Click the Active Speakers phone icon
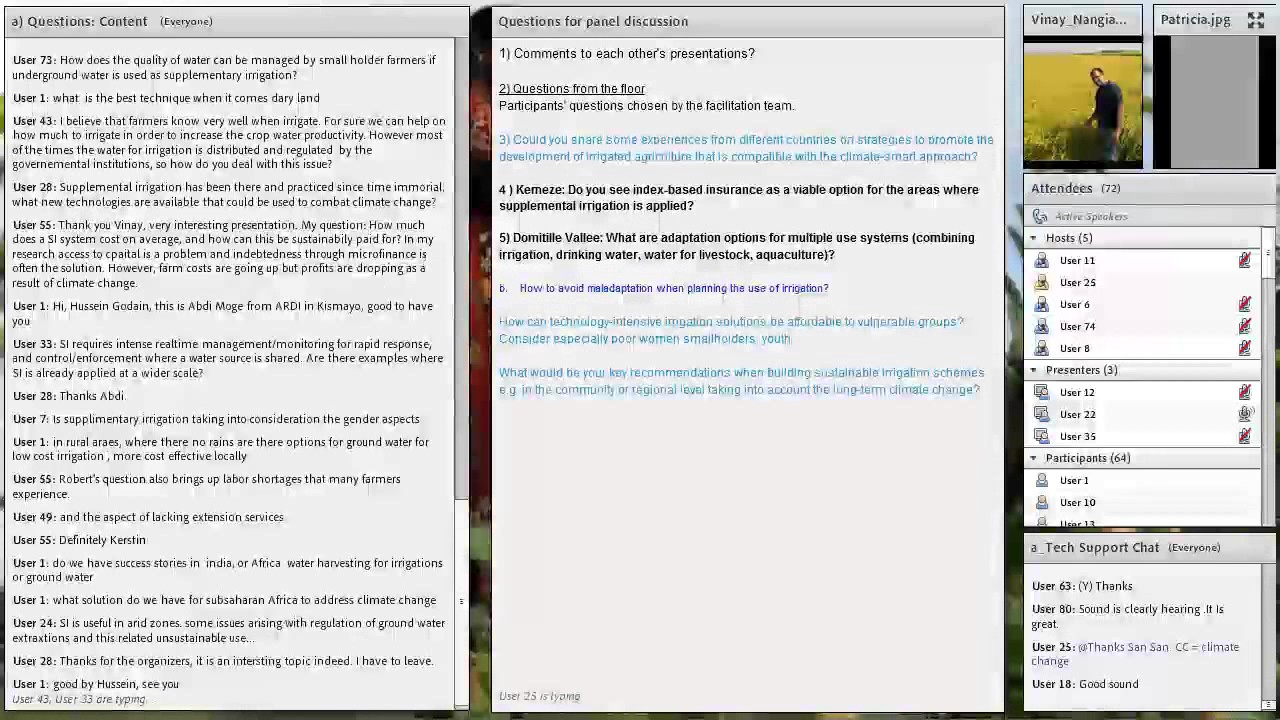 tap(1040, 216)
